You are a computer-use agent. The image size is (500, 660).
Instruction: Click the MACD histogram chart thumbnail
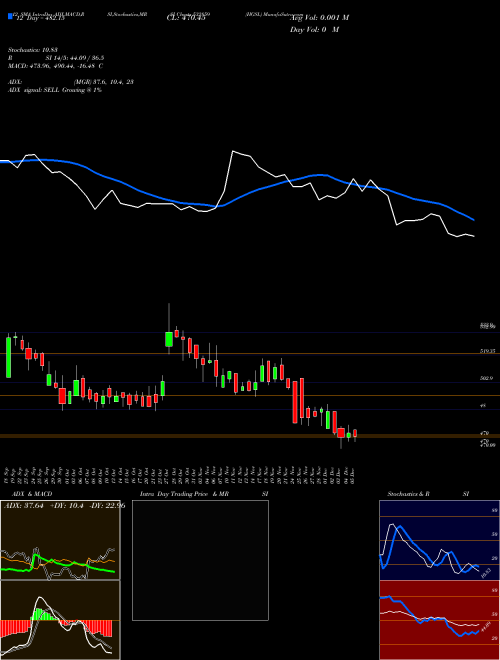[60, 620]
